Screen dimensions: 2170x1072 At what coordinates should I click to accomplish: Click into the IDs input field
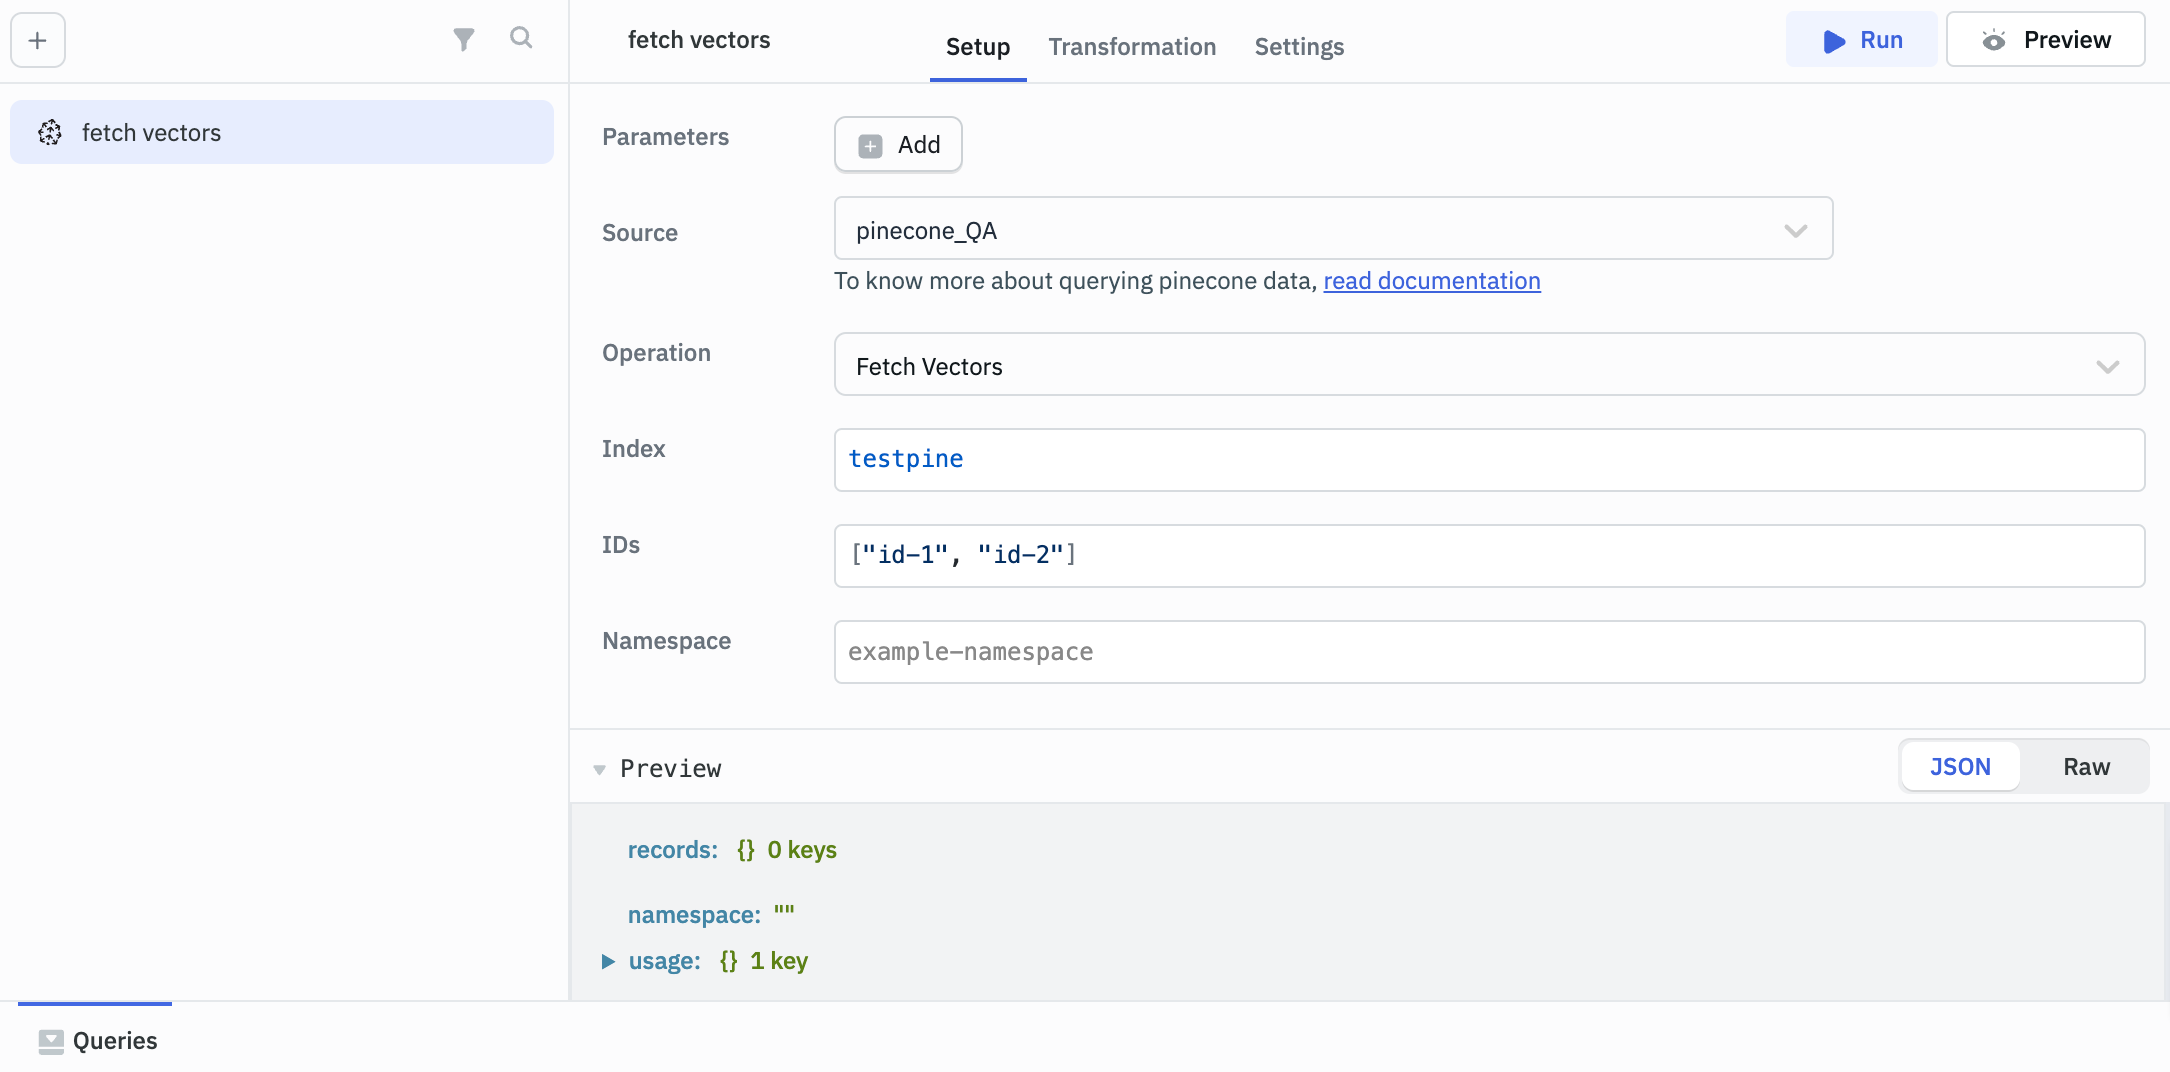[1489, 556]
